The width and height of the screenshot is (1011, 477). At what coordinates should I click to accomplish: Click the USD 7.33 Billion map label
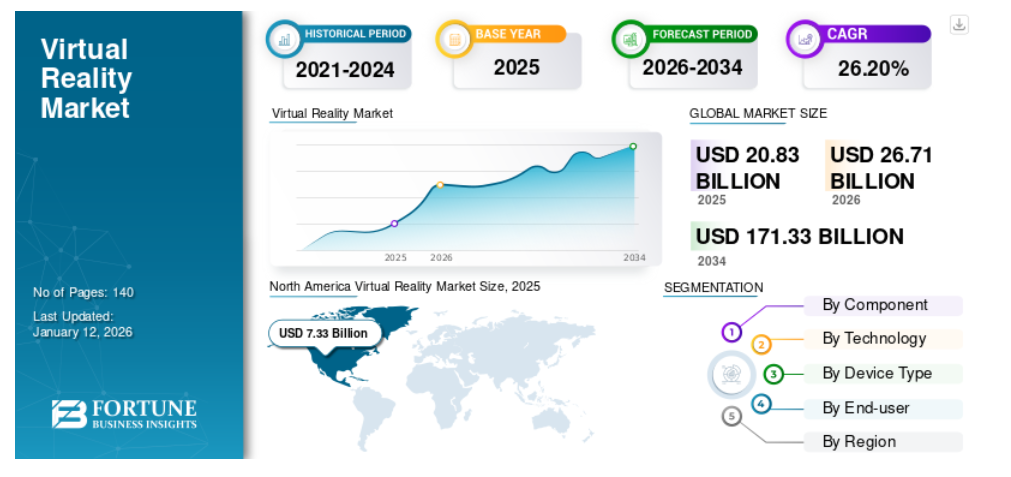pos(323,333)
